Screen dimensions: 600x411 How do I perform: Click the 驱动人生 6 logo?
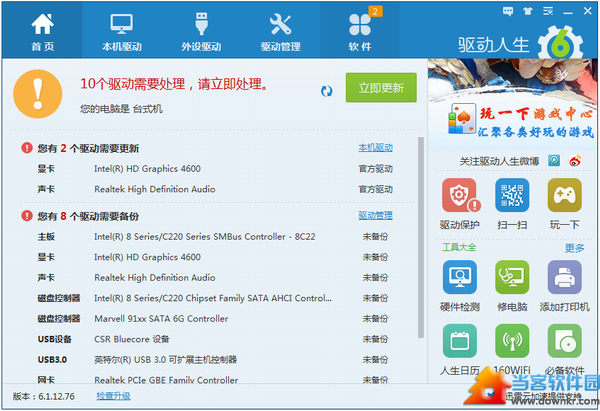coord(520,44)
